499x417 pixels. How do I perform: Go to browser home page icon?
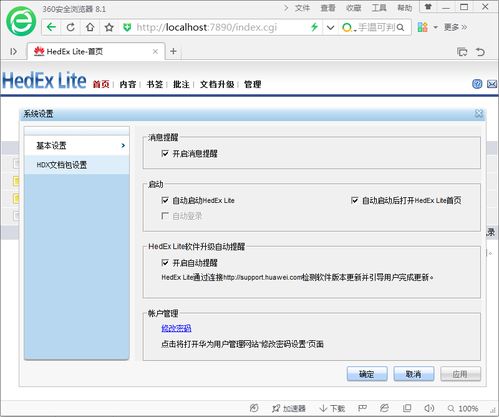tap(90, 27)
